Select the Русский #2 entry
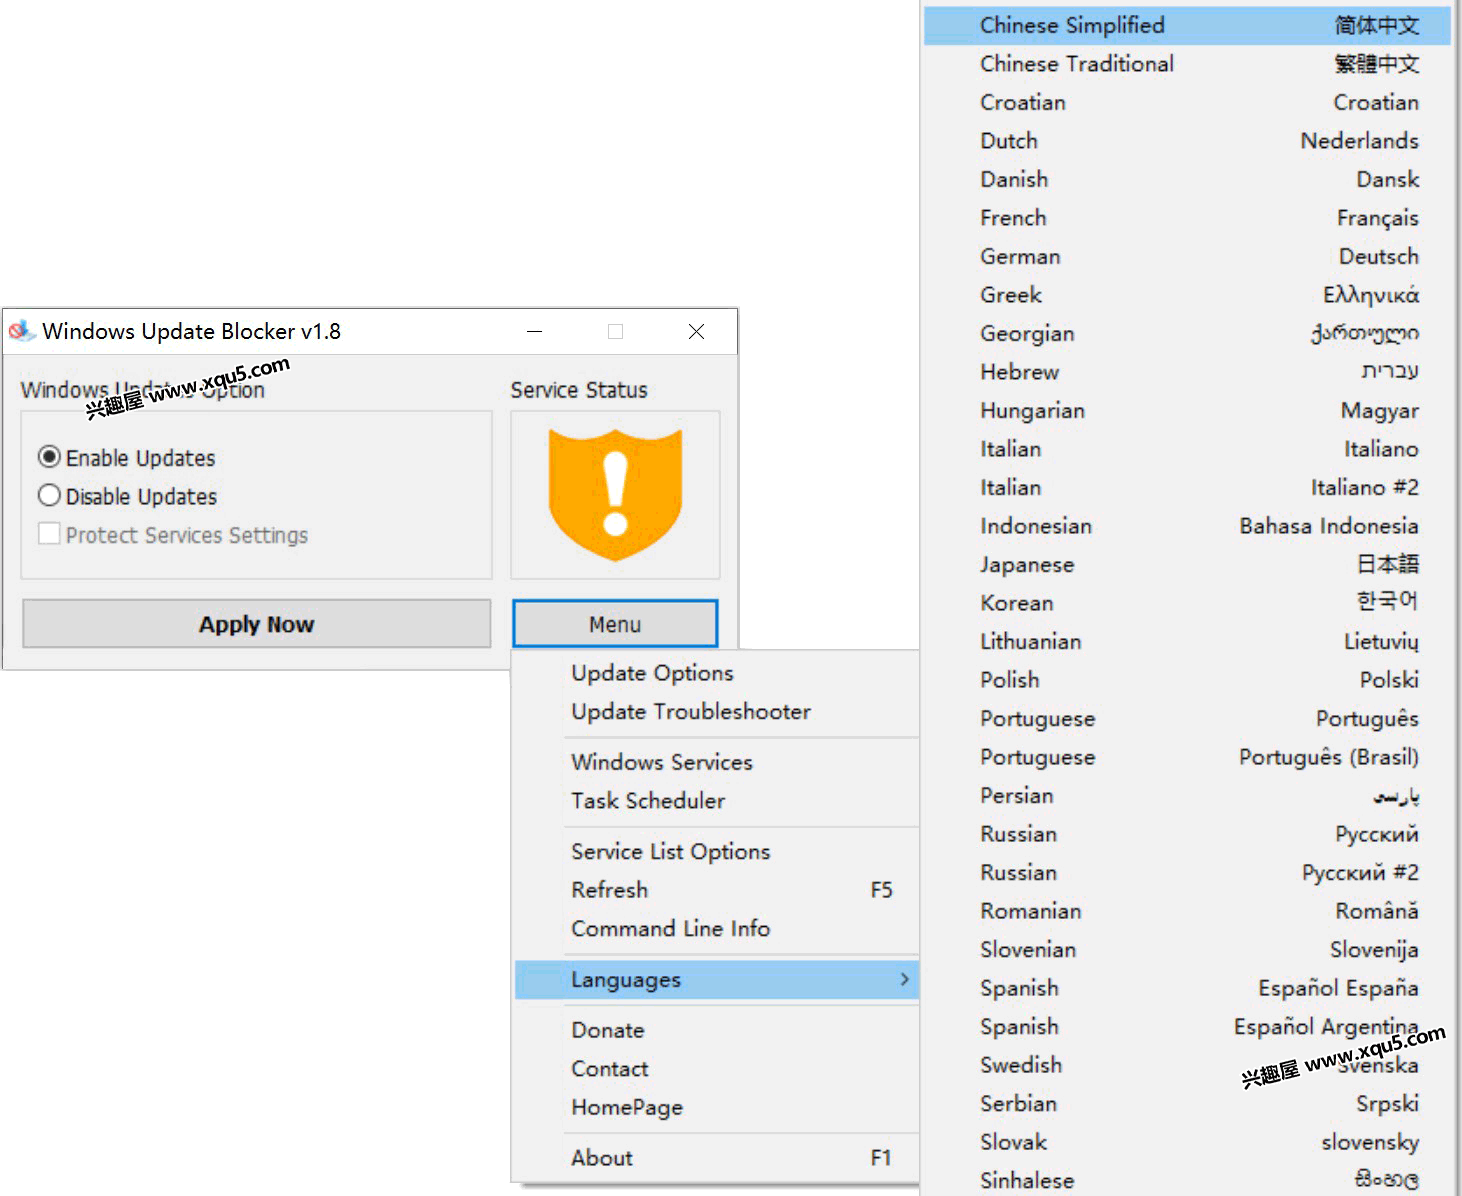Image resolution: width=1462 pixels, height=1196 pixels. pyautogui.click(x=1187, y=872)
